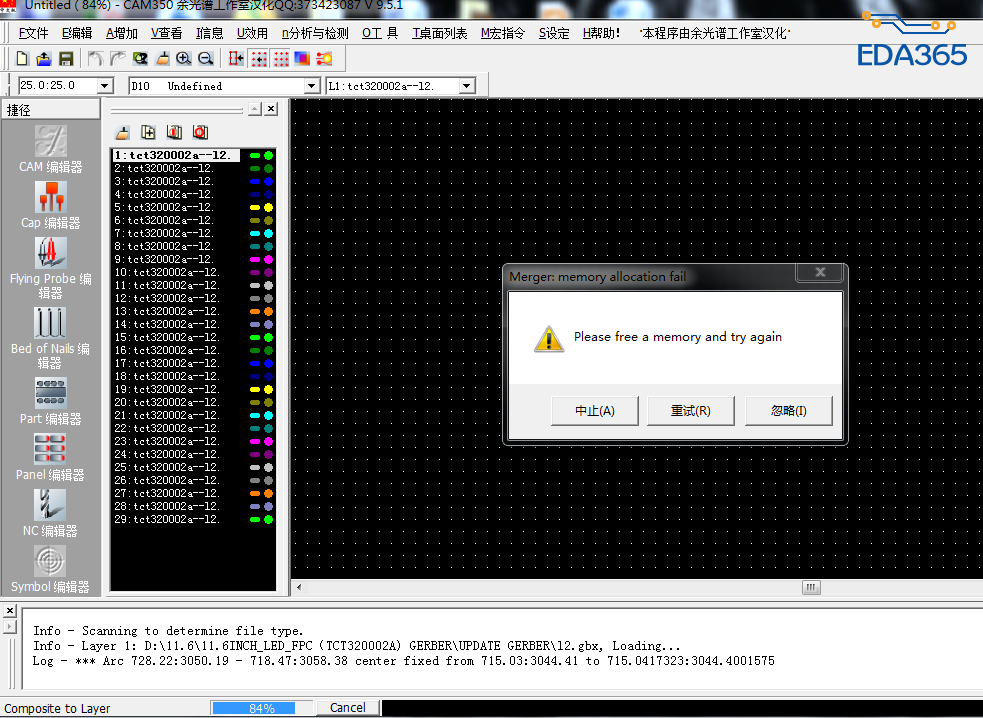Open the T桌面列表 menu
Screen dimensions: 983x718
[x=439, y=33]
